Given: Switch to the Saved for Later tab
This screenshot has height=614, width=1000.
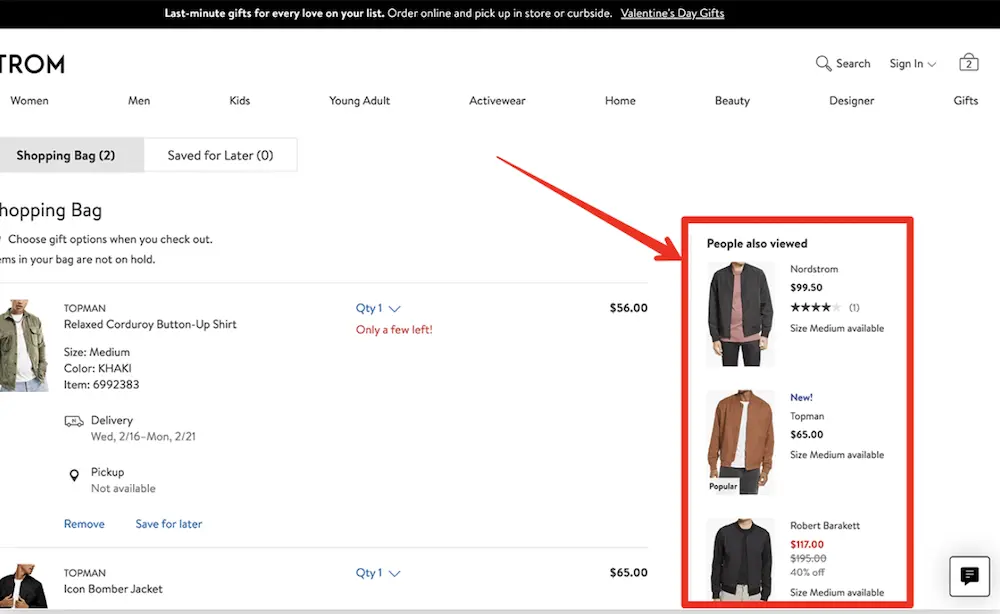Looking at the screenshot, I should pyautogui.click(x=220, y=155).
